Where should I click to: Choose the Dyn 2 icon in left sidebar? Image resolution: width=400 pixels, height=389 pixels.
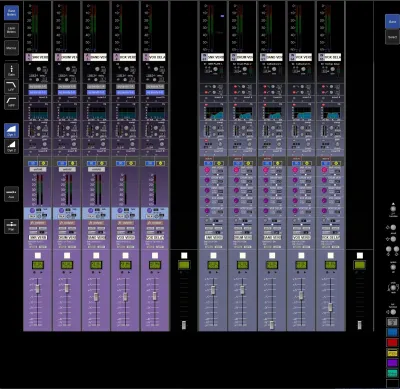11,146
